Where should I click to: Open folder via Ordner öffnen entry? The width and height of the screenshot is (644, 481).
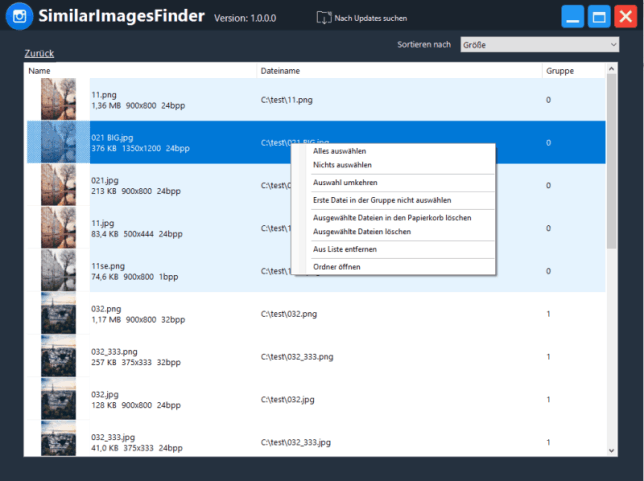[337, 267]
